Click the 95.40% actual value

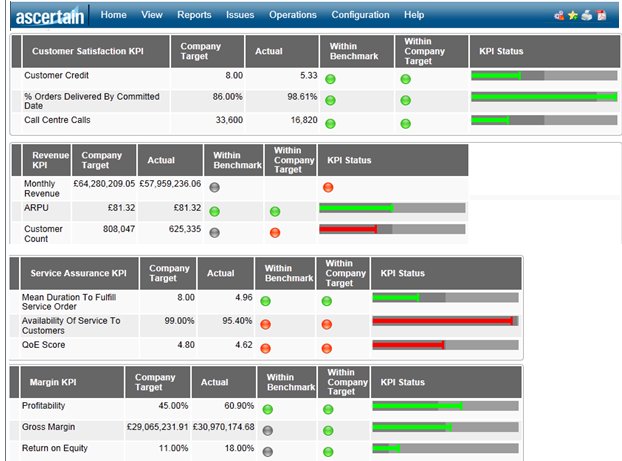click(237, 321)
